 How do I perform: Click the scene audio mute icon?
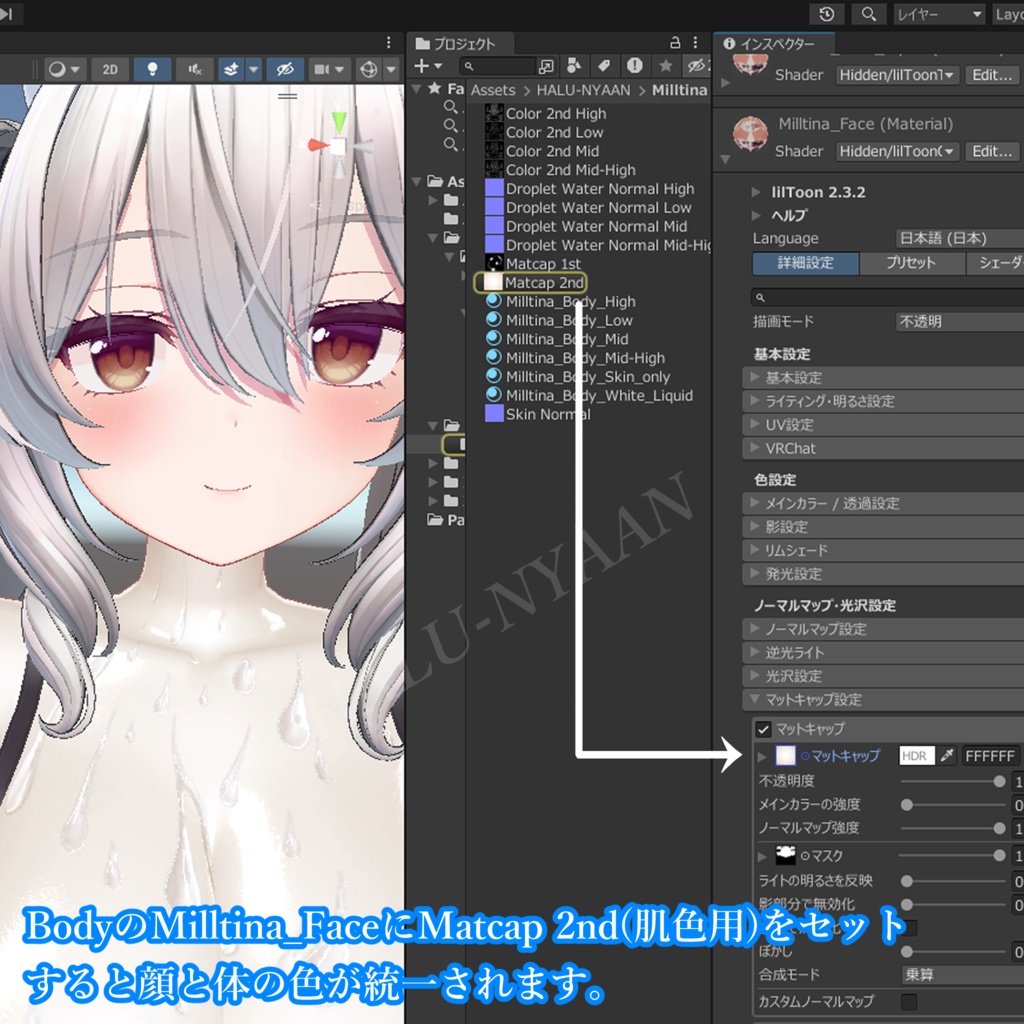[192, 70]
